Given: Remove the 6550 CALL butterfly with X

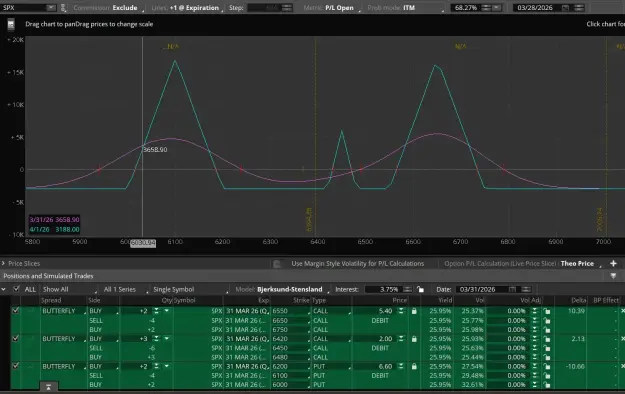Looking at the screenshot, I should (x=623, y=311).
